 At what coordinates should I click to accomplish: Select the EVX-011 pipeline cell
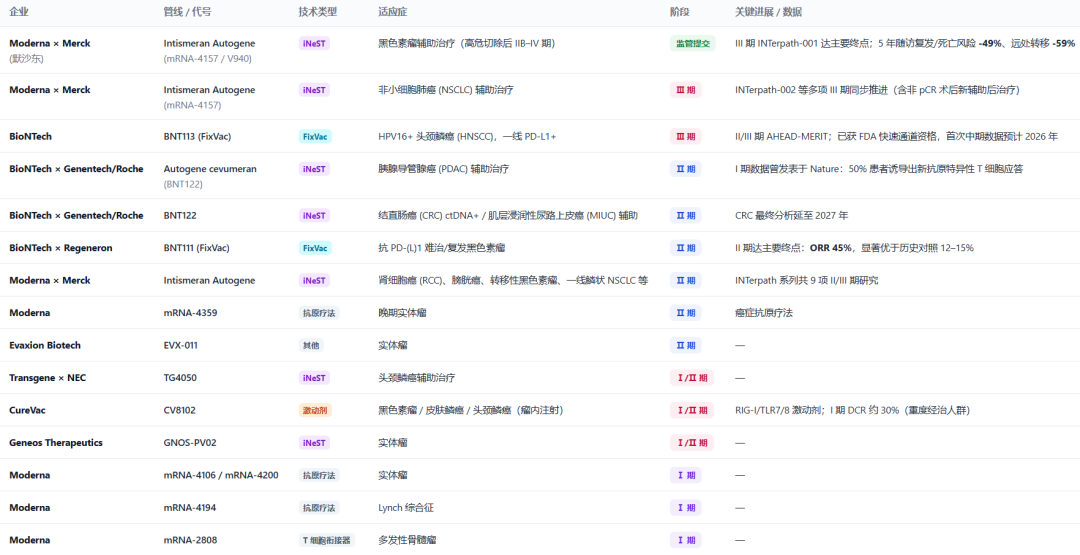click(x=180, y=345)
